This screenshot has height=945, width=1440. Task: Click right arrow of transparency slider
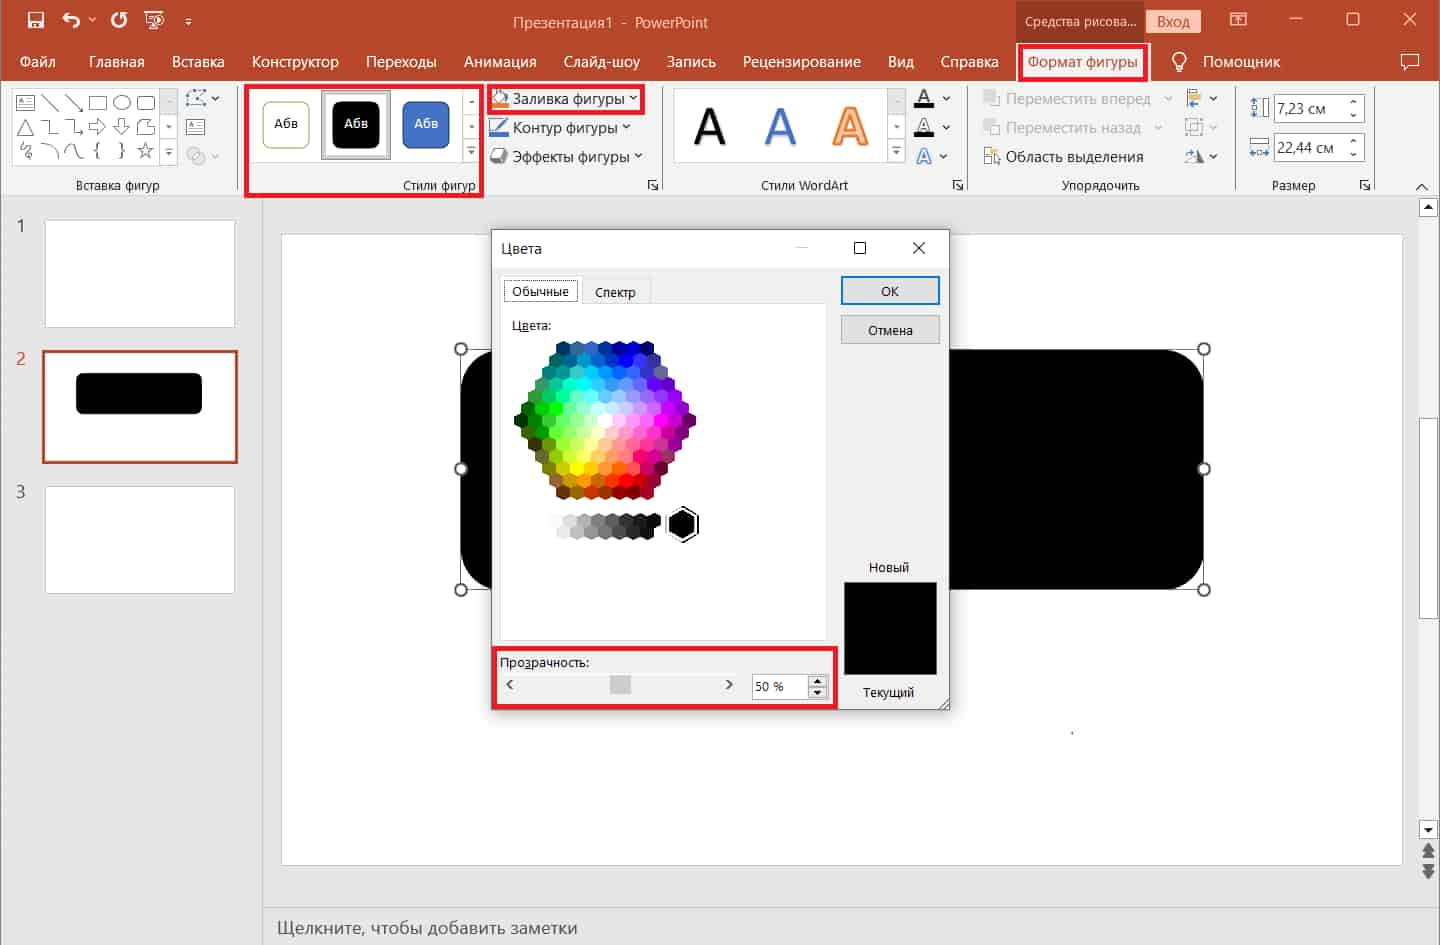point(729,684)
